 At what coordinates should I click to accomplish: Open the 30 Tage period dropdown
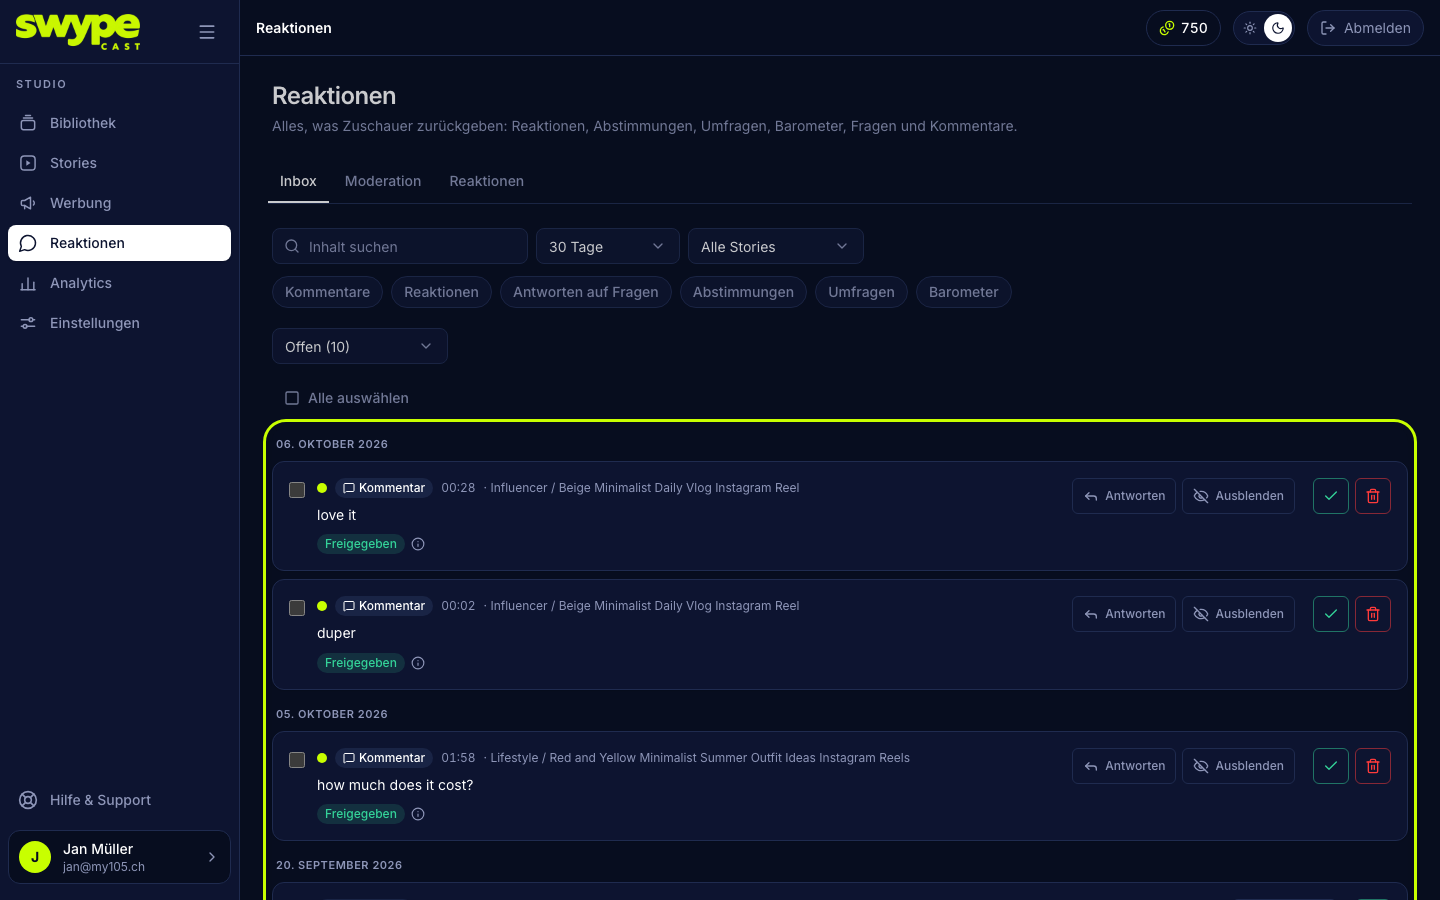coord(608,246)
